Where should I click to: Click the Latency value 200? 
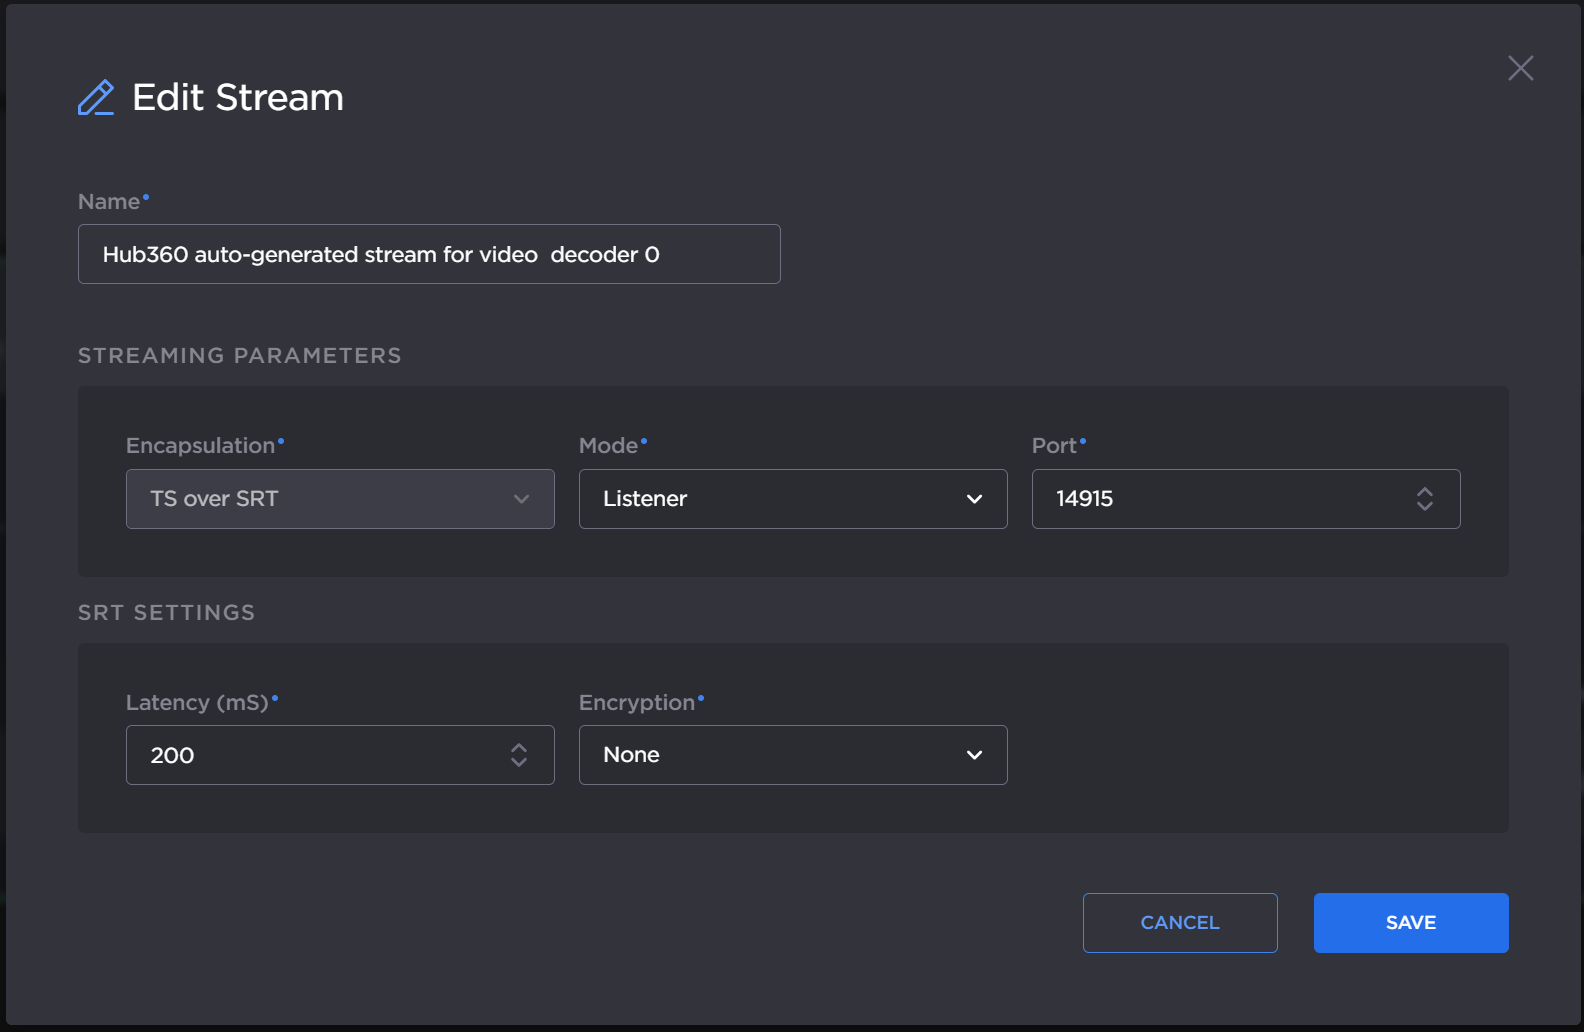173,755
